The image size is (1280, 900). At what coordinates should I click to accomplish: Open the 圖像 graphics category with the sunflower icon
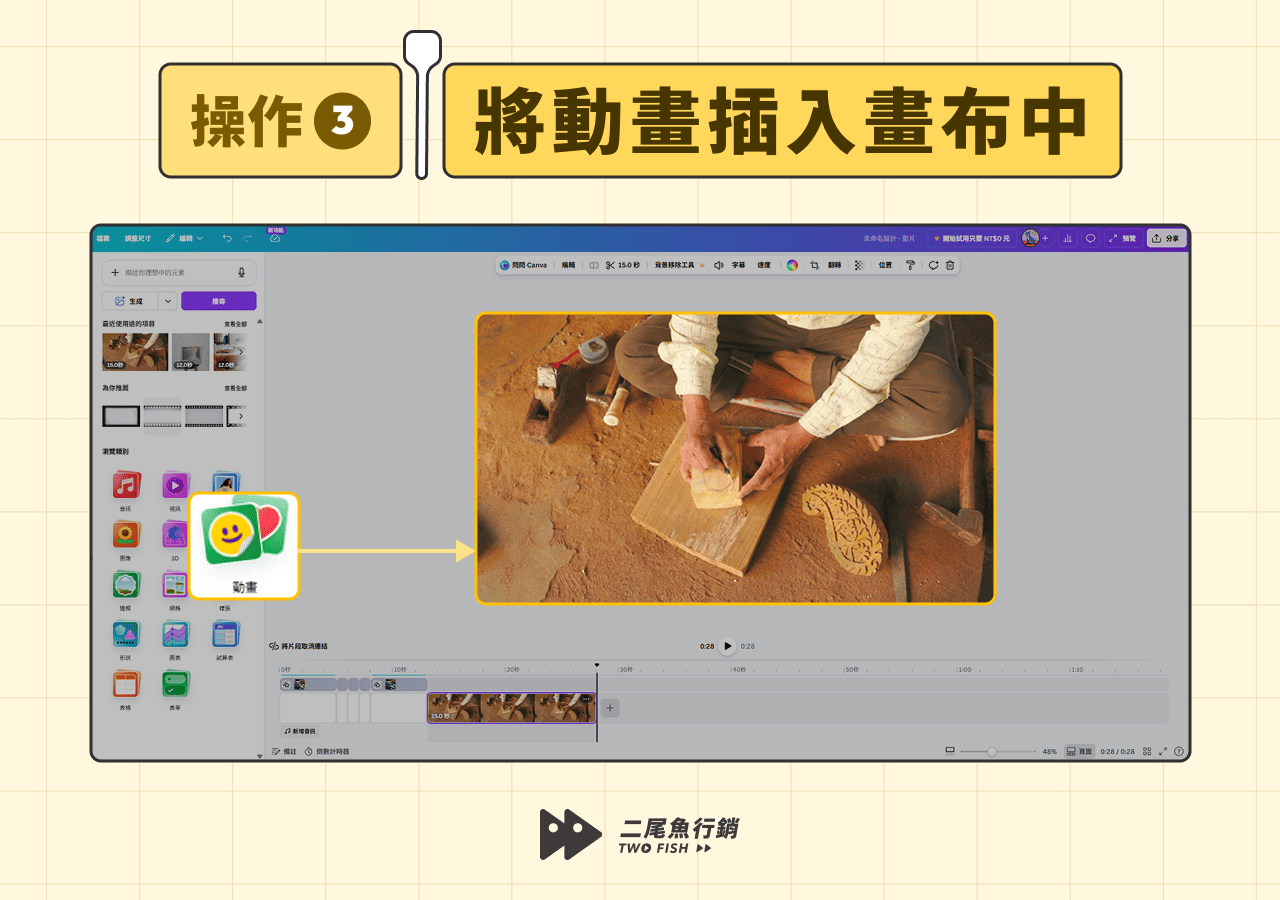tap(126, 535)
